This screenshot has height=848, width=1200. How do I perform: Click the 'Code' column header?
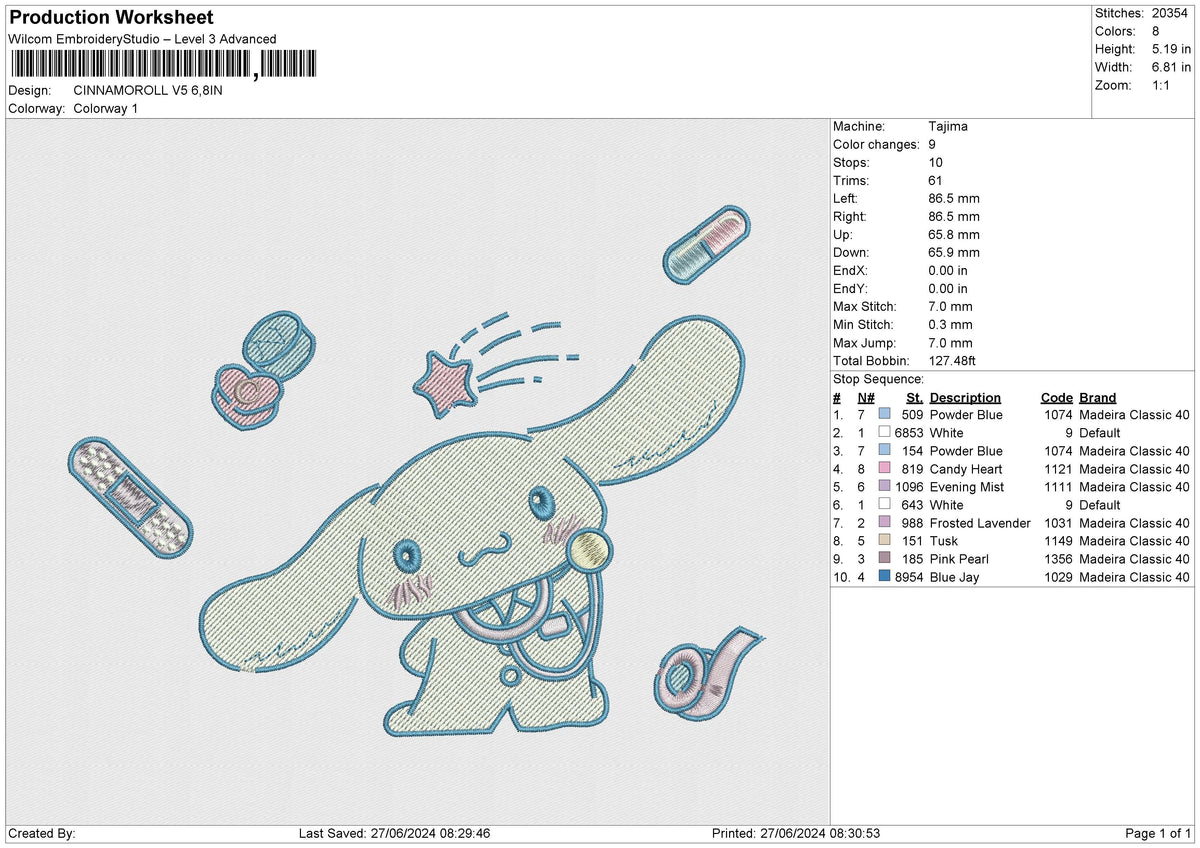(1056, 397)
